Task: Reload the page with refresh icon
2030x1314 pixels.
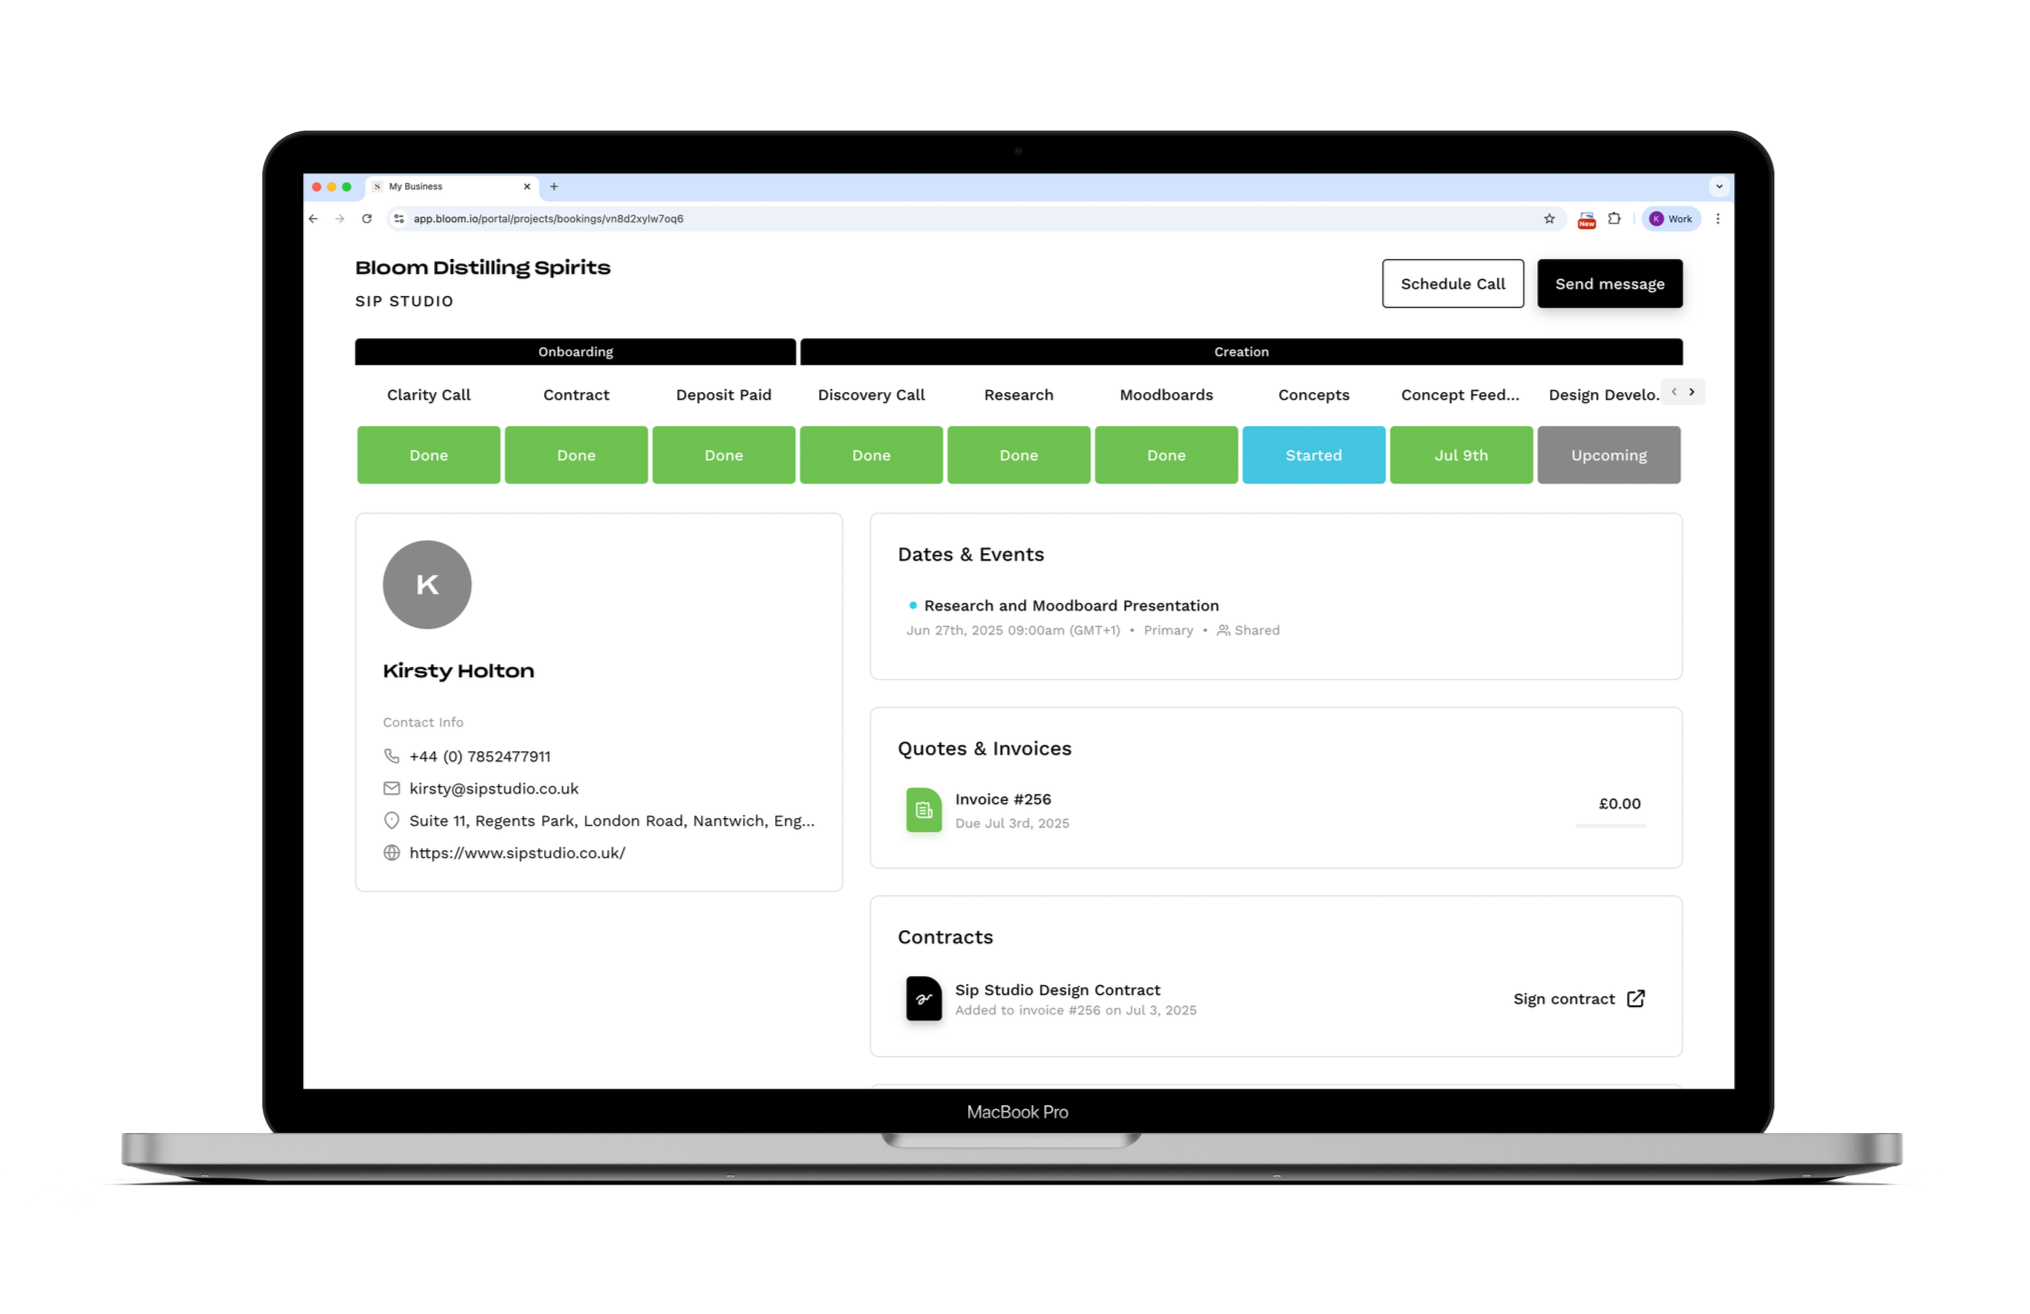Action: pos(367,219)
